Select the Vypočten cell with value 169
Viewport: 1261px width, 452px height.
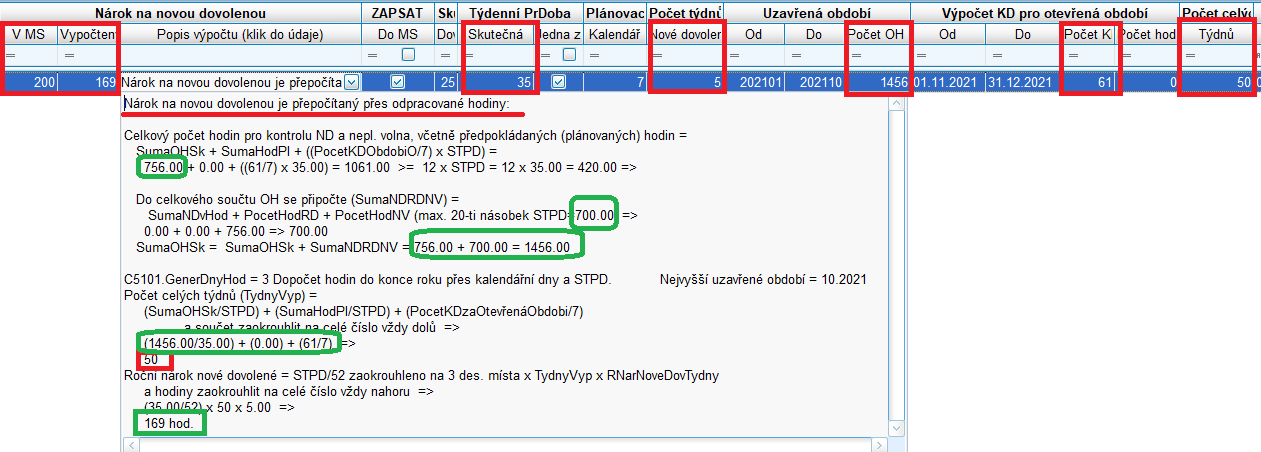point(88,82)
